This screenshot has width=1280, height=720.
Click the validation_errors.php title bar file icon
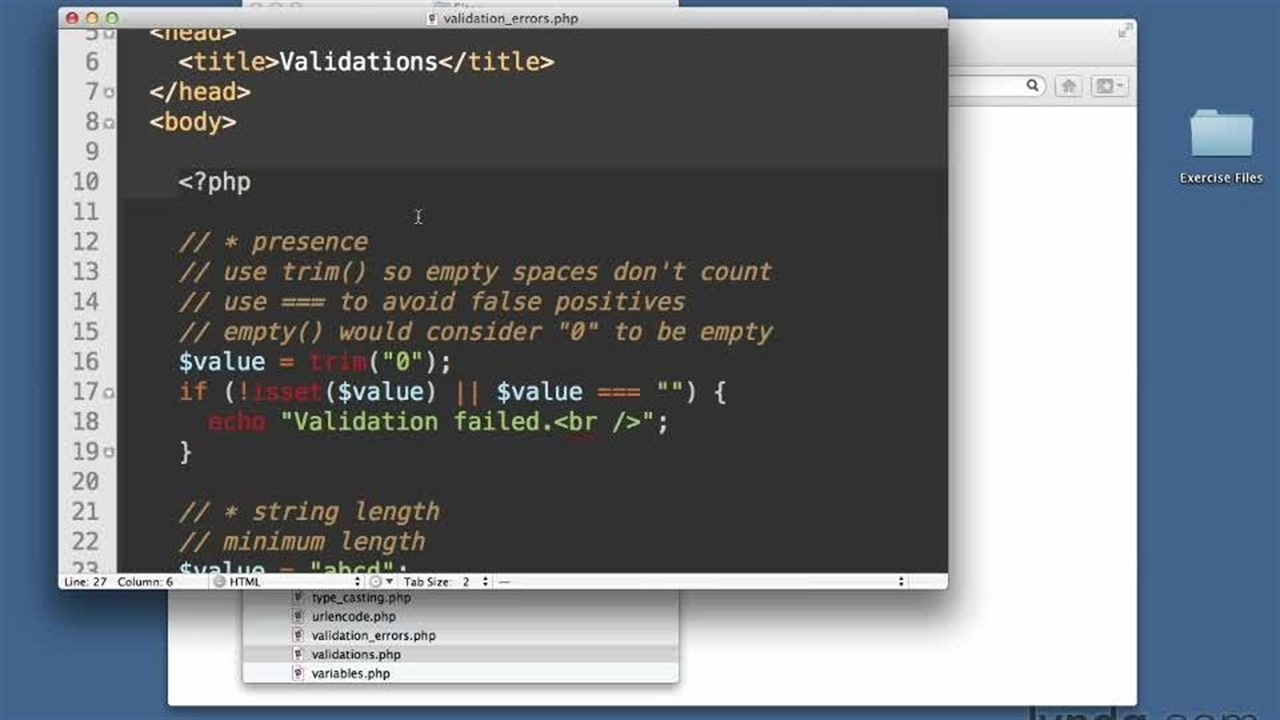pyautogui.click(x=432, y=18)
